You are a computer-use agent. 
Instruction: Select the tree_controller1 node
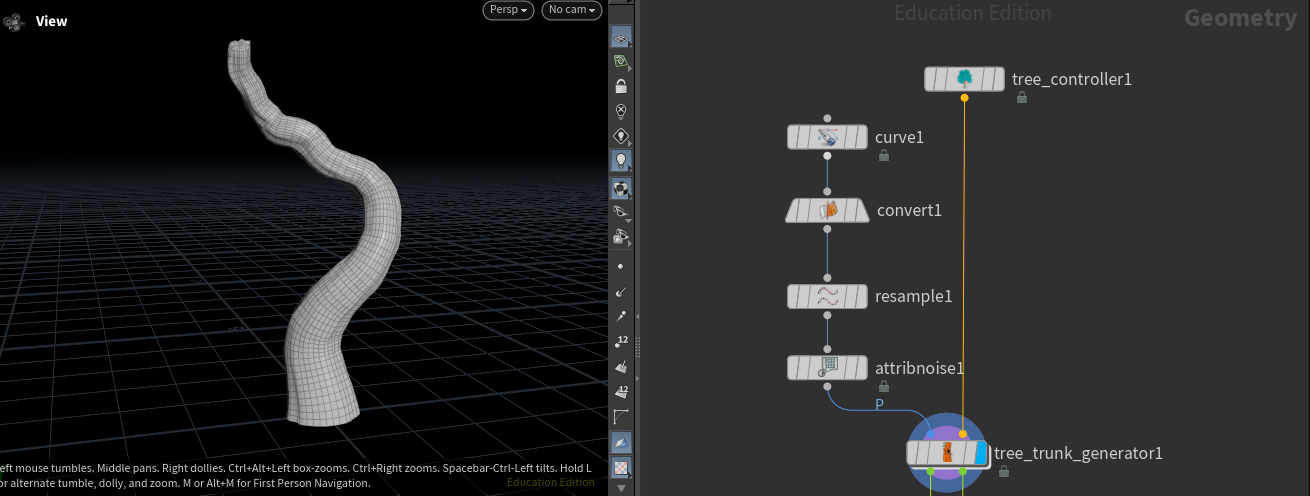point(964,79)
